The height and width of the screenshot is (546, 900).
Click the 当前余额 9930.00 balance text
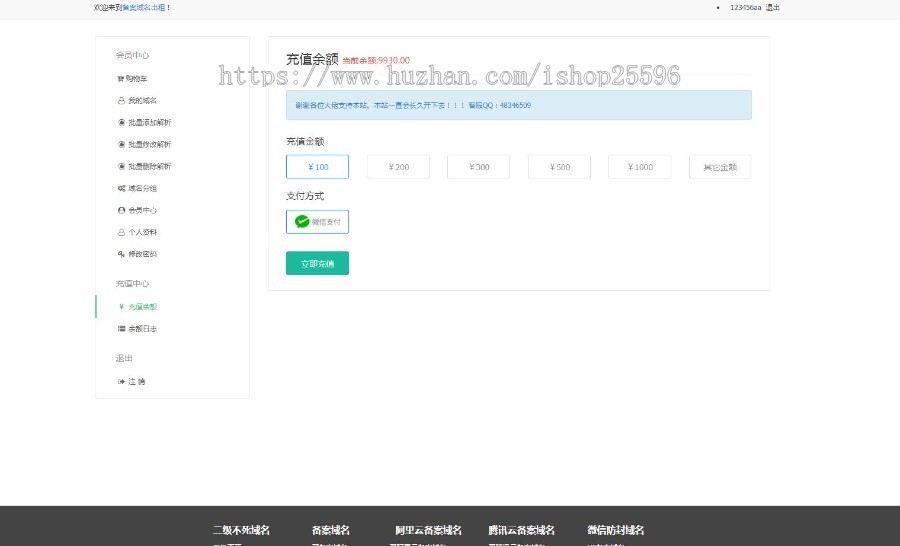[376, 60]
